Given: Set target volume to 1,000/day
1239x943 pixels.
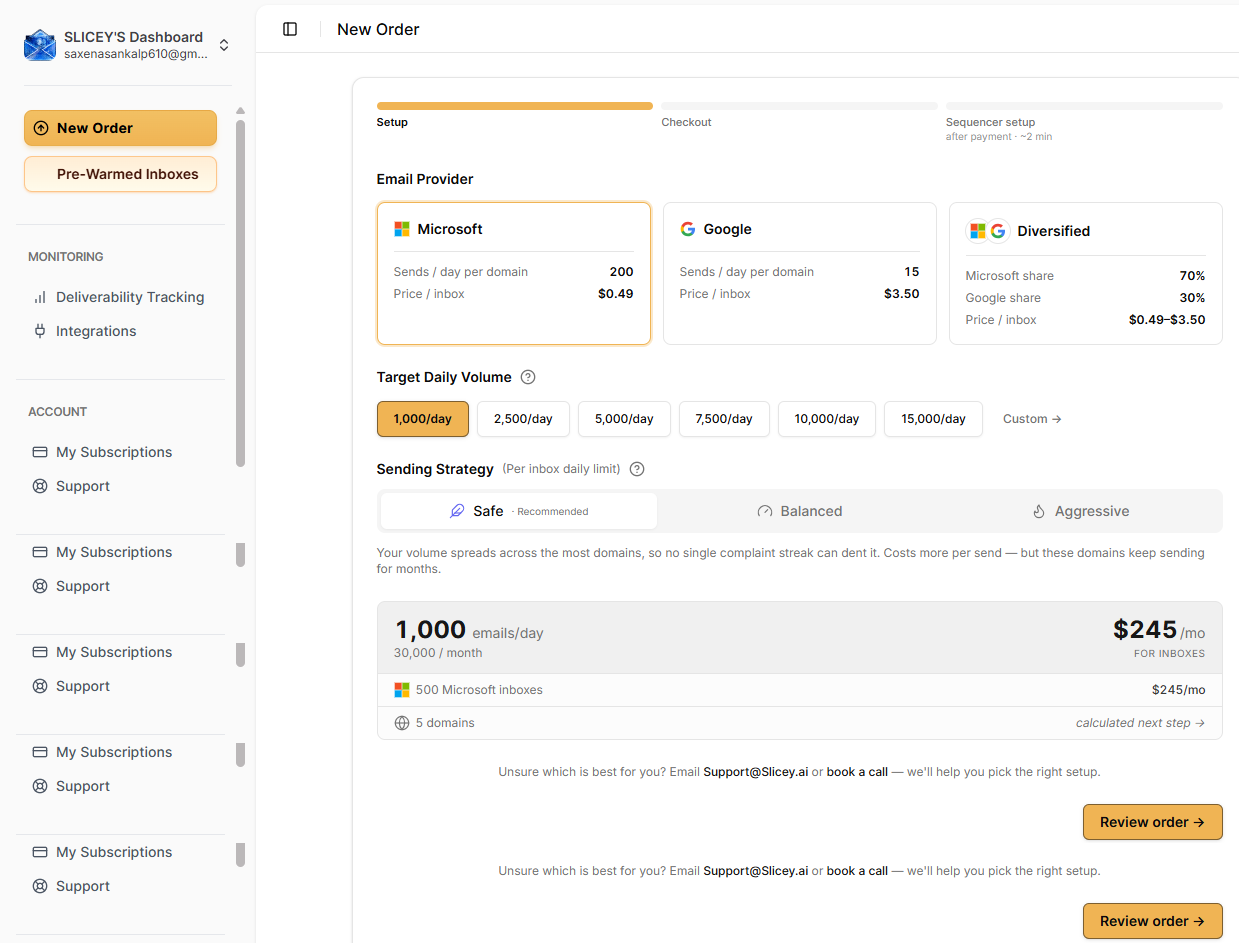Looking at the screenshot, I should point(423,419).
